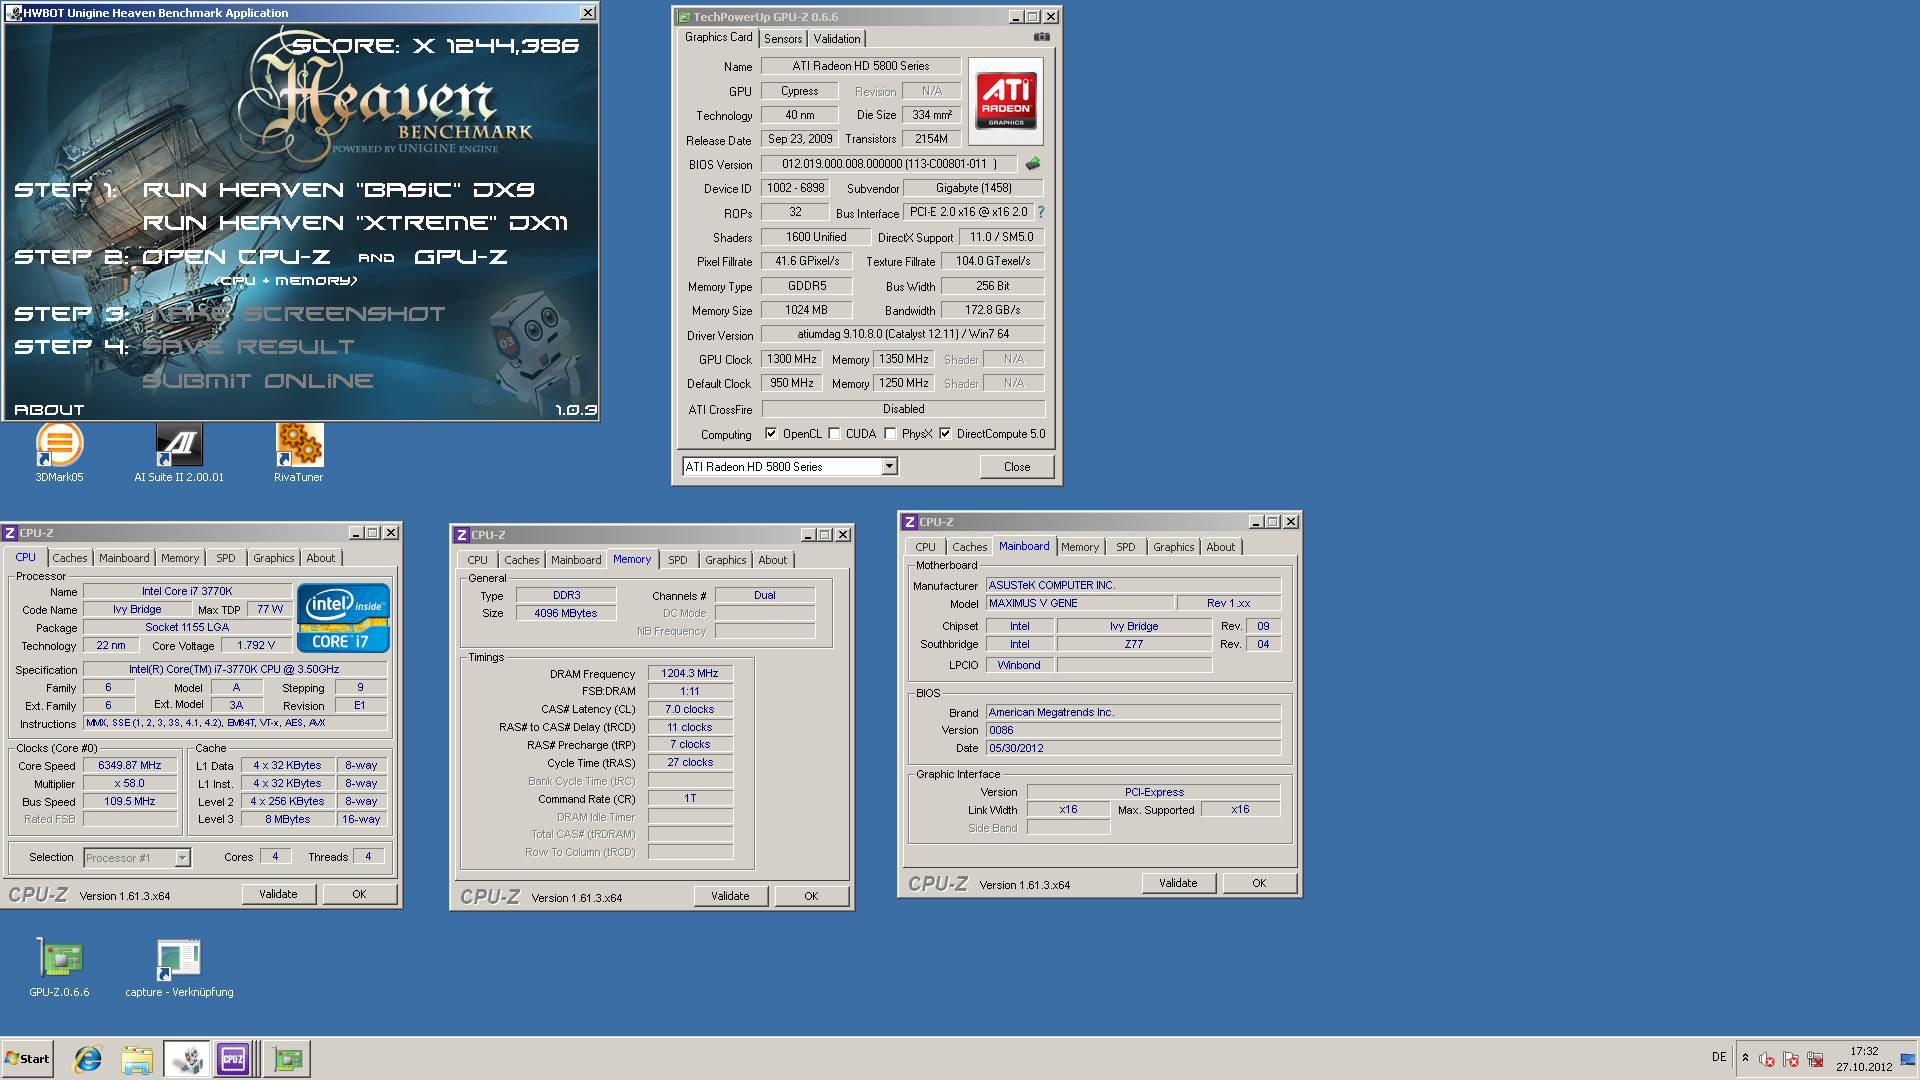Click the BIOS Version field in GPU-Z

click(890, 164)
